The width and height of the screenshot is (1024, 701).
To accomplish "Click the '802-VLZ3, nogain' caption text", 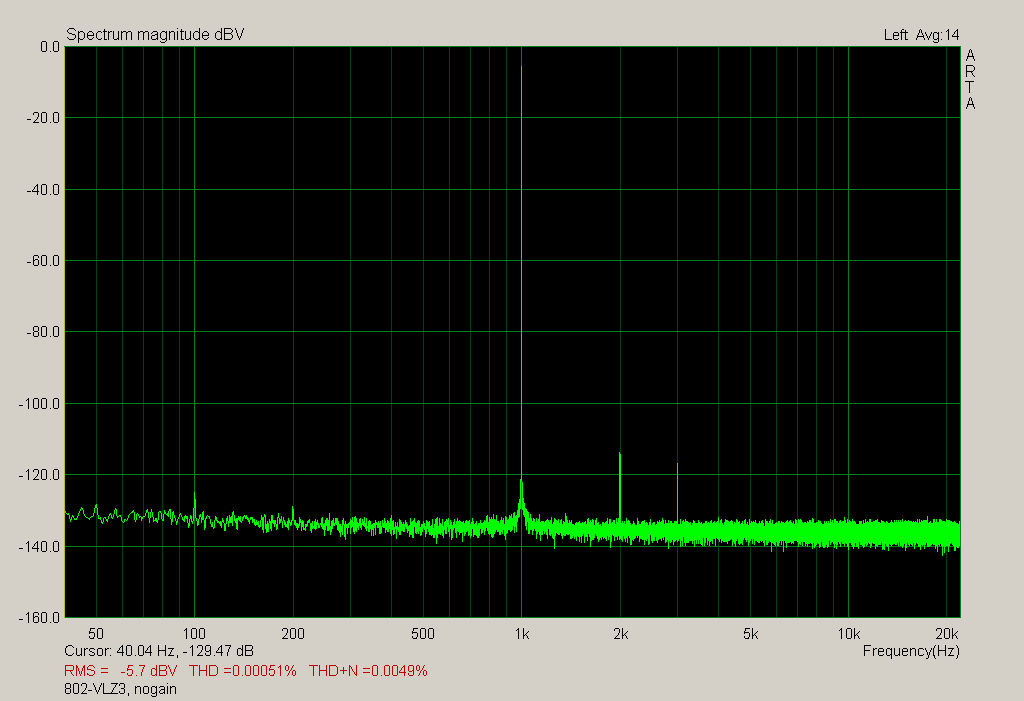I will pyautogui.click(x=123, y=689).
